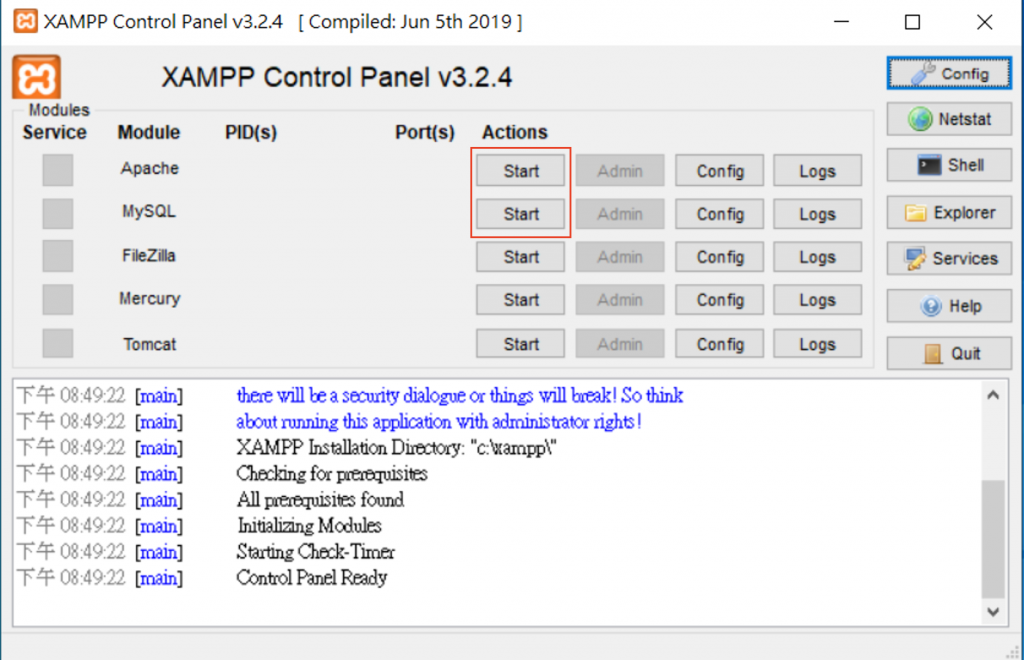Open the Apache Logs menu

[818, 171]
